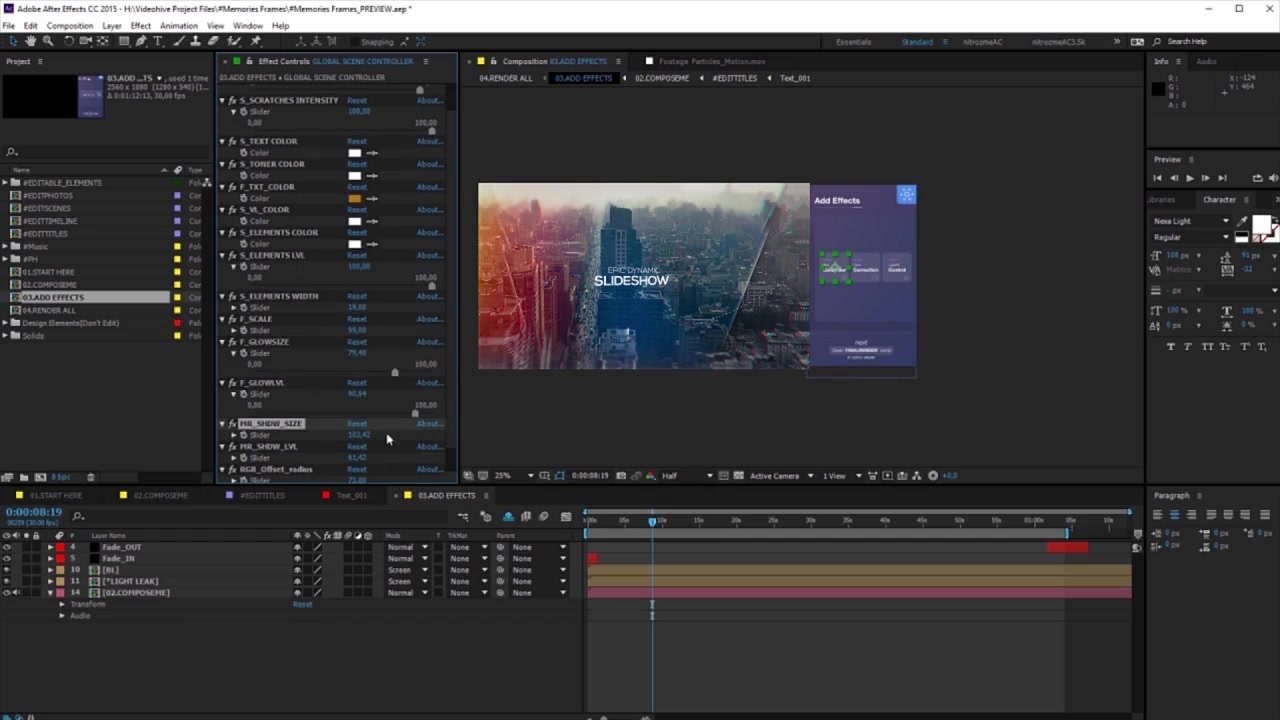
Task: Reset the MR_SHDW_SIZE effect
Action: (357, 424)
